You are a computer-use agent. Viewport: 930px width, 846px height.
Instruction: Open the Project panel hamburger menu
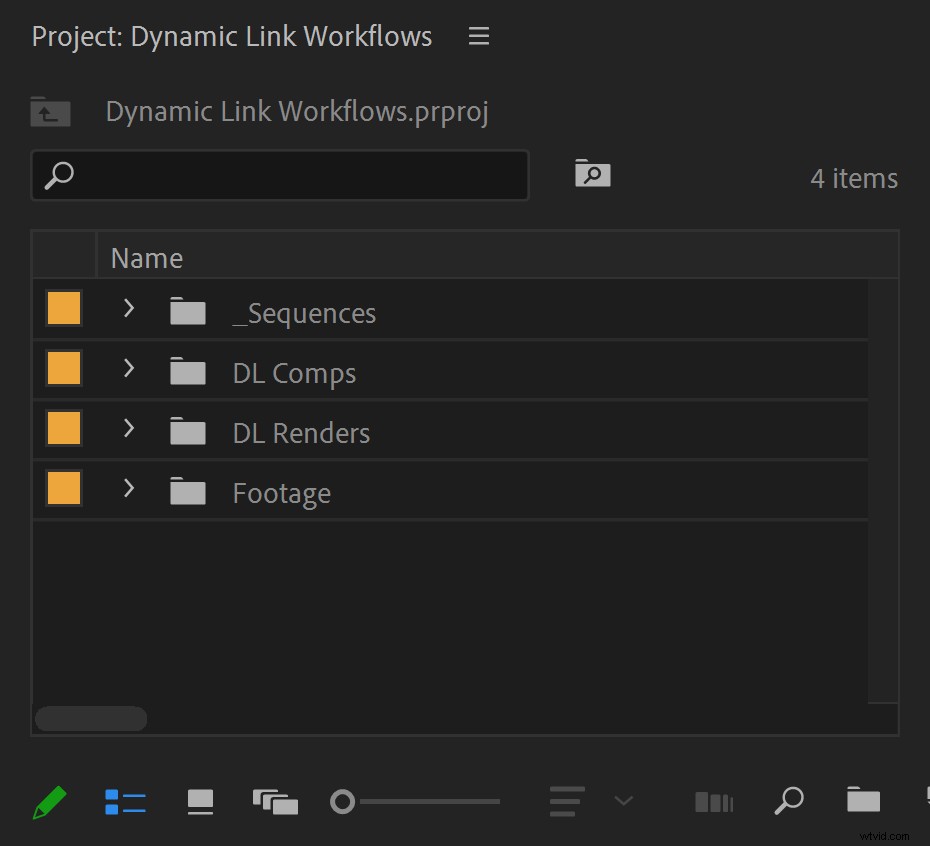coord(478,36)
